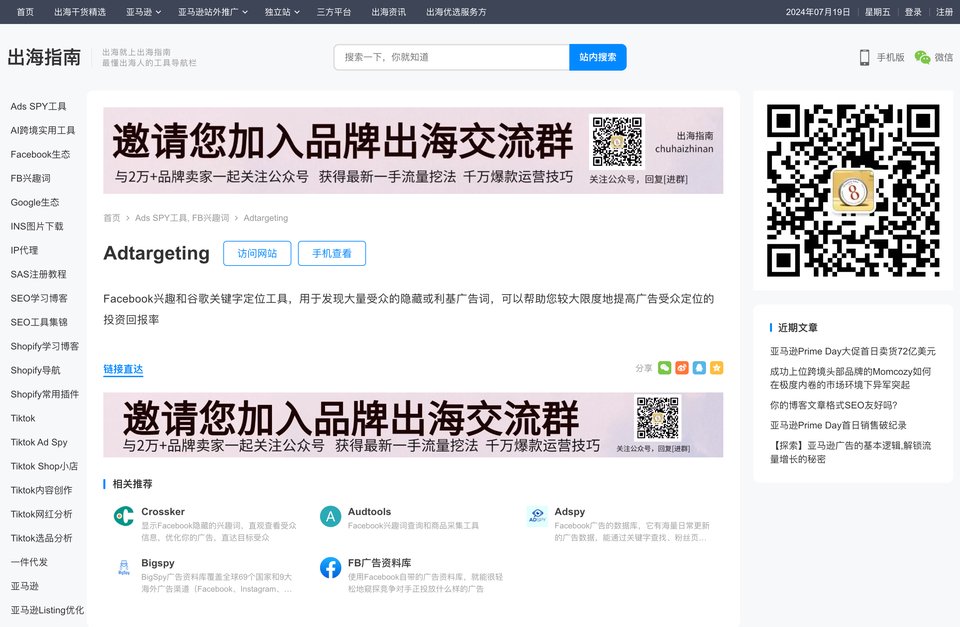Select AI跨境实用工具 in left sidebar
960x627 pixels.
coord(43,130)
